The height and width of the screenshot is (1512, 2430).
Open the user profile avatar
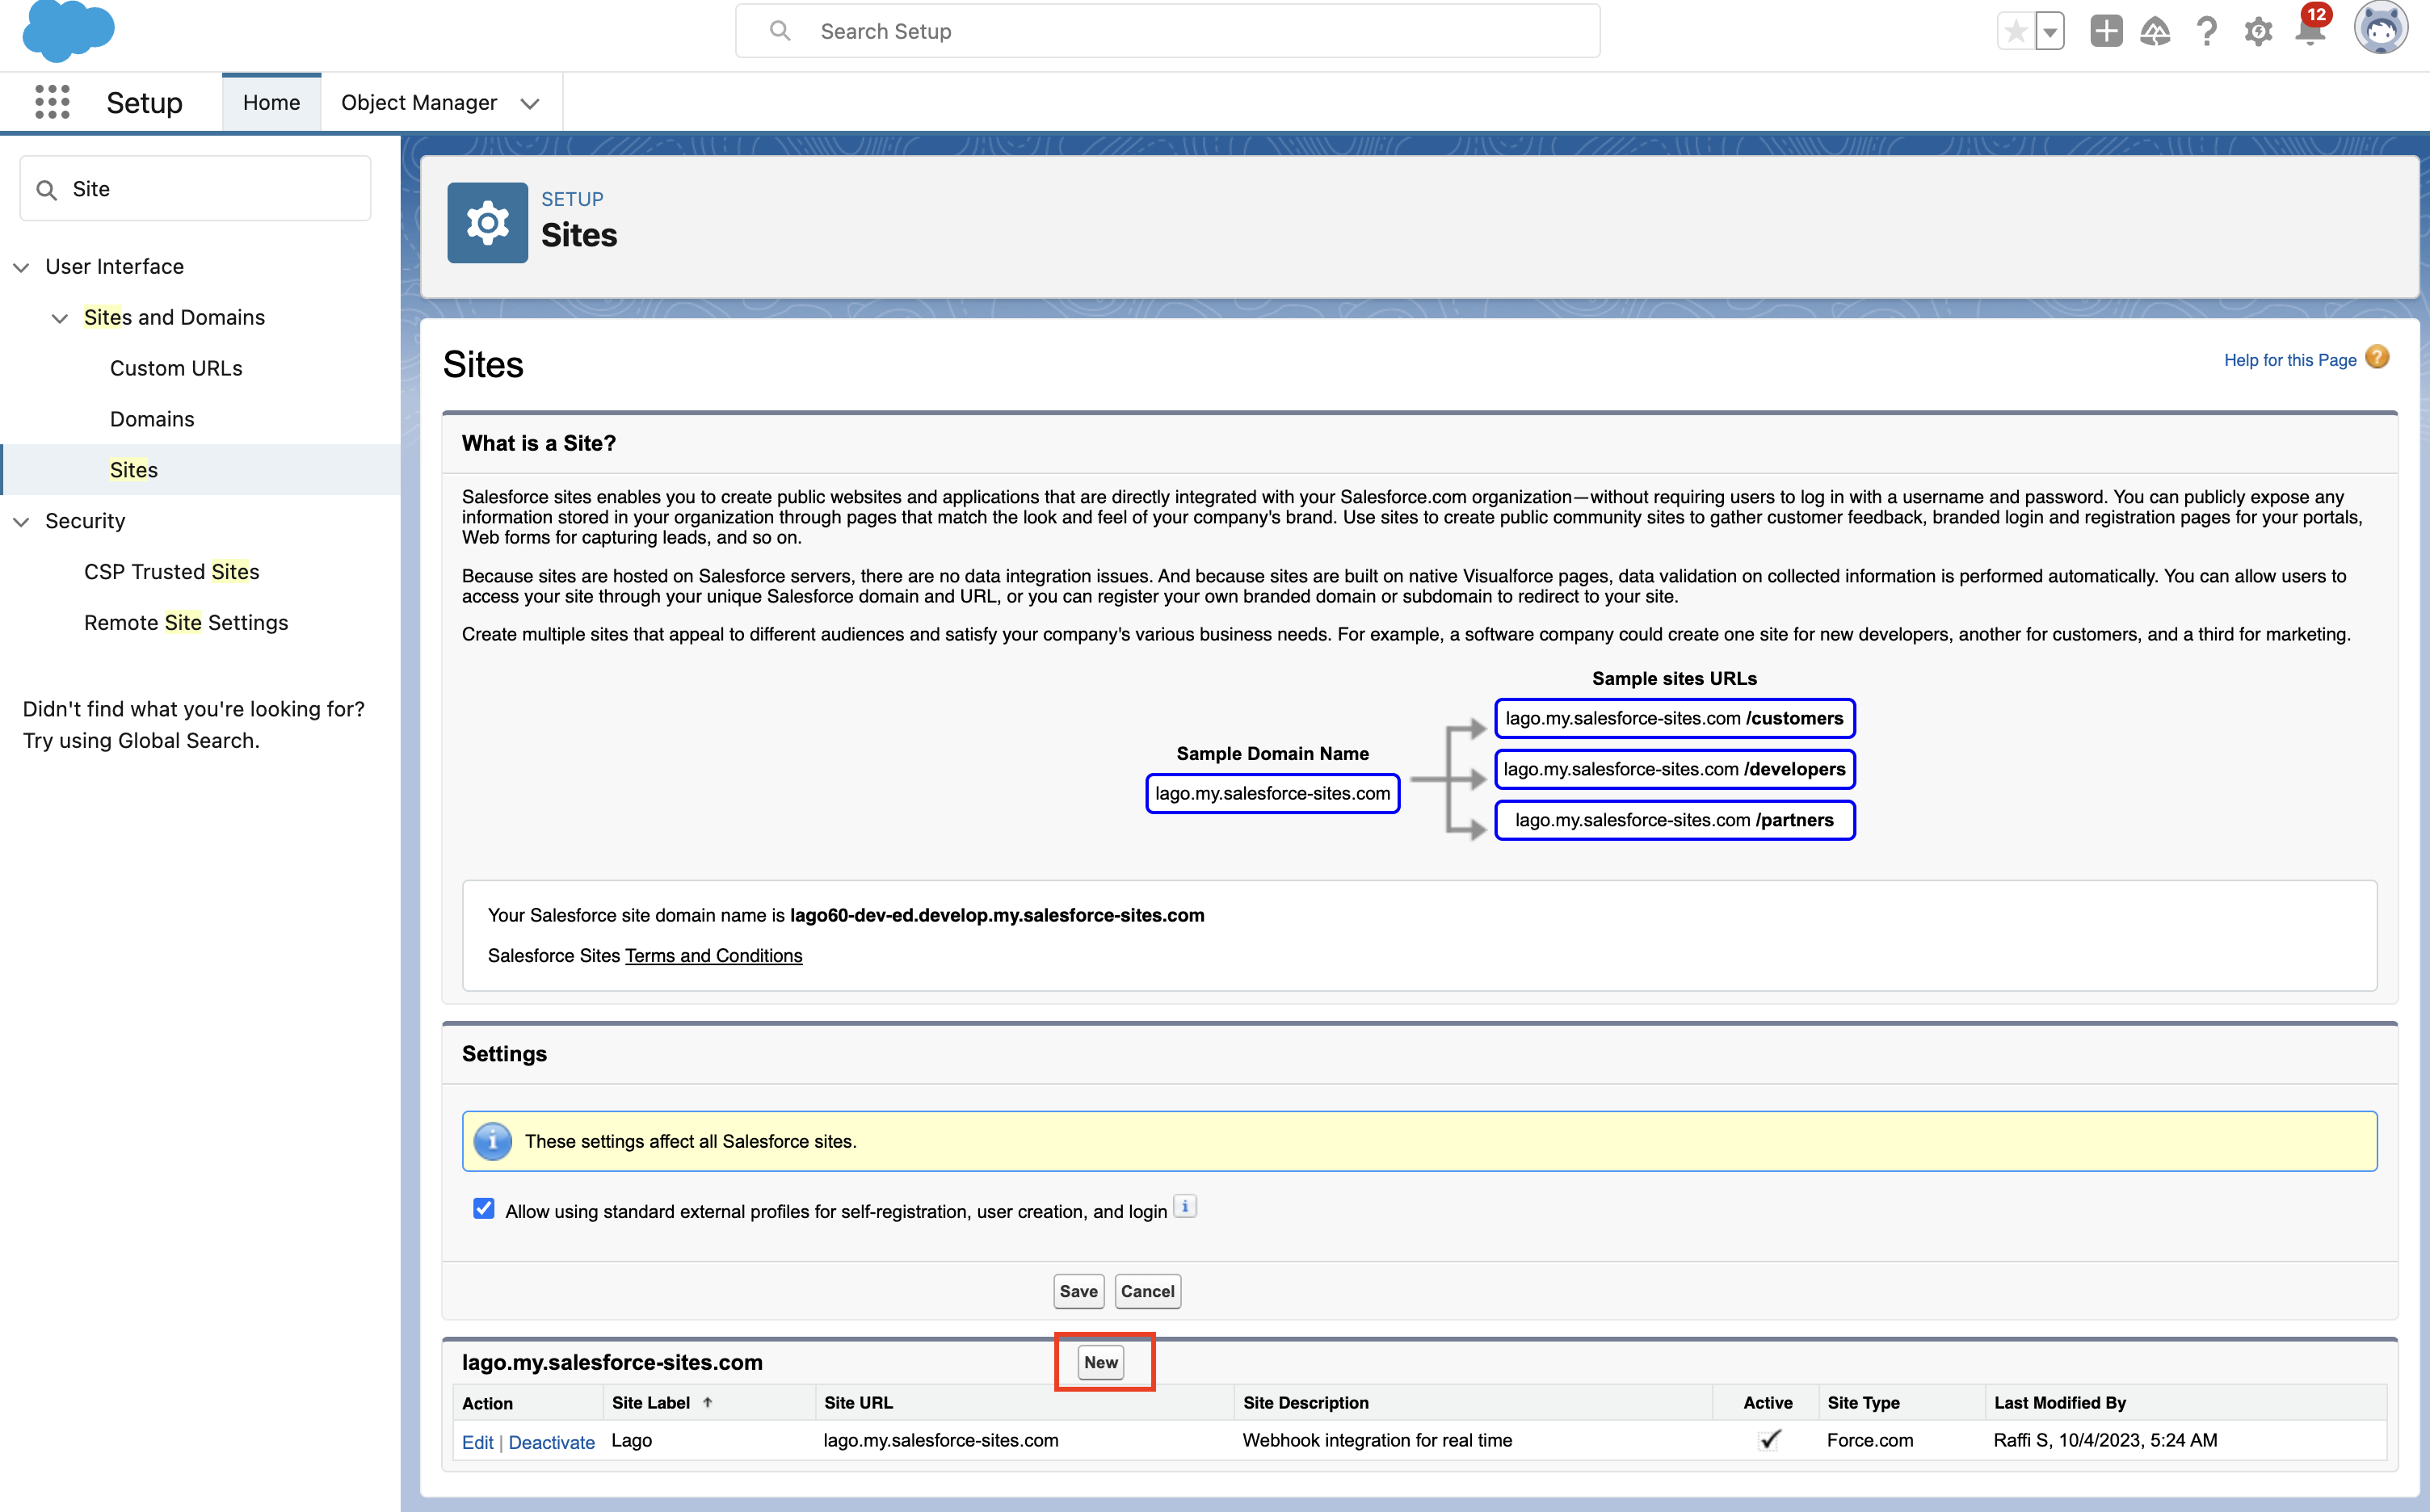[2381, 28]
